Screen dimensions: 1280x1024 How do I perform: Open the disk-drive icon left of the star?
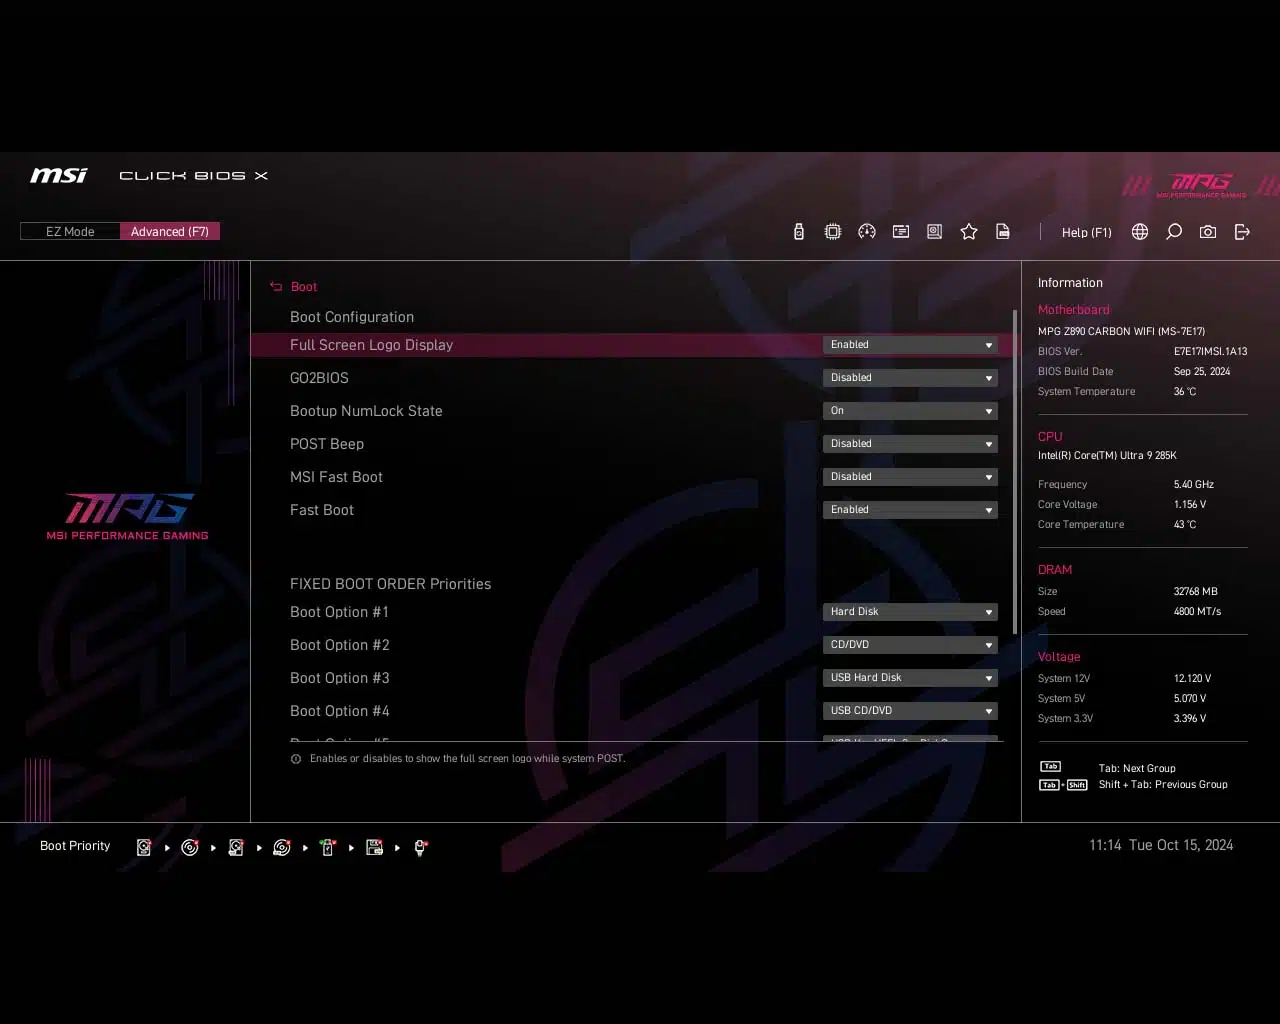click(x=935, y=232)
